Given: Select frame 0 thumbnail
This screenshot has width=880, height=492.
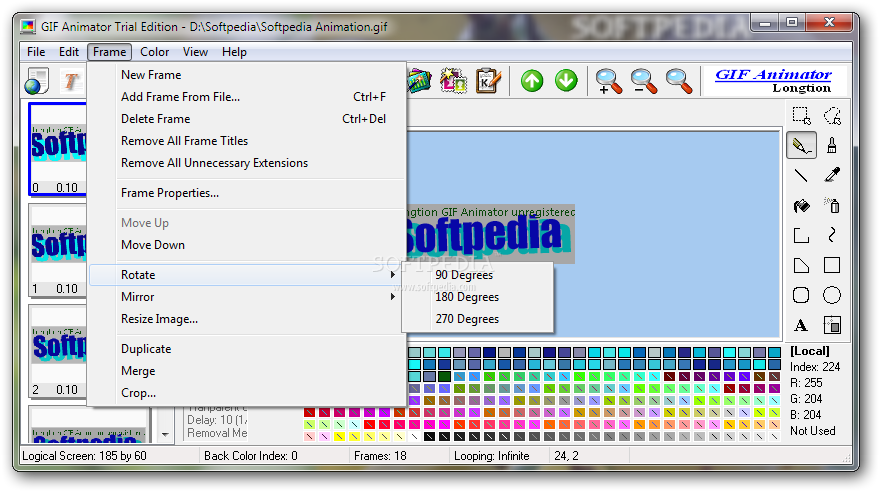Looking at the screenshot, I should pyautogui.click(x=58, y=149).
